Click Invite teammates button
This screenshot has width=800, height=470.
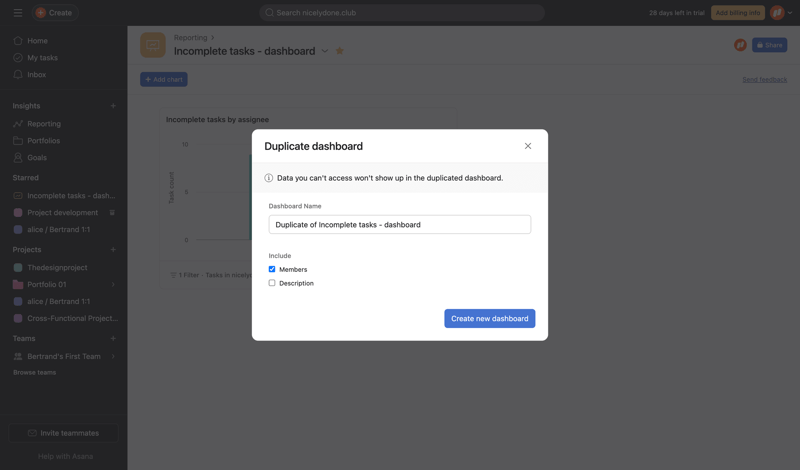[x=63, y=433]
